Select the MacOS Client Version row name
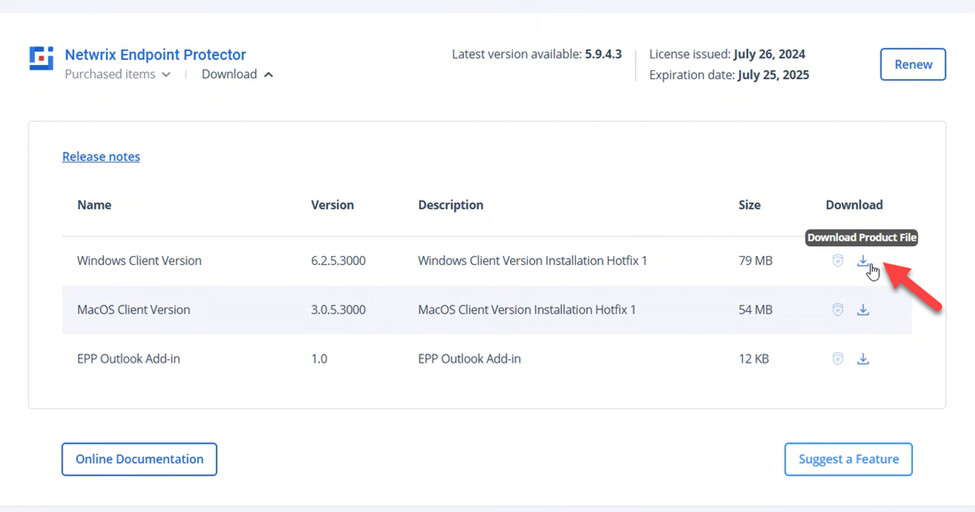The height and width of the screenshot is (512, 975). coord(133,310)
